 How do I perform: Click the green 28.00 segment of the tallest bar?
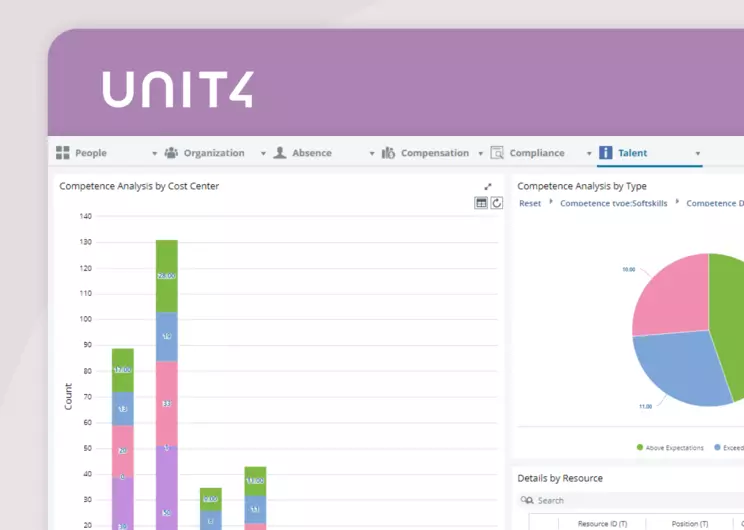click(167, 276)
